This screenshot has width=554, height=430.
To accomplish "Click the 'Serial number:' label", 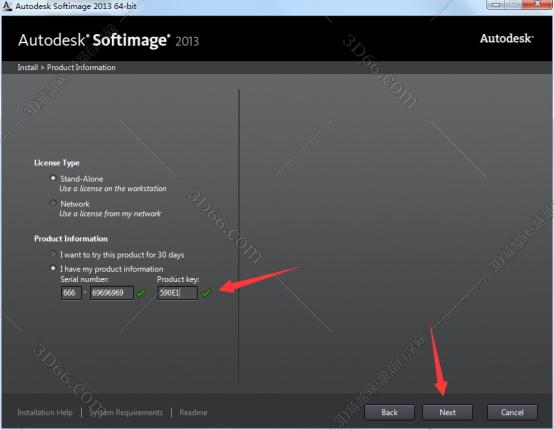I will (84, 279).
